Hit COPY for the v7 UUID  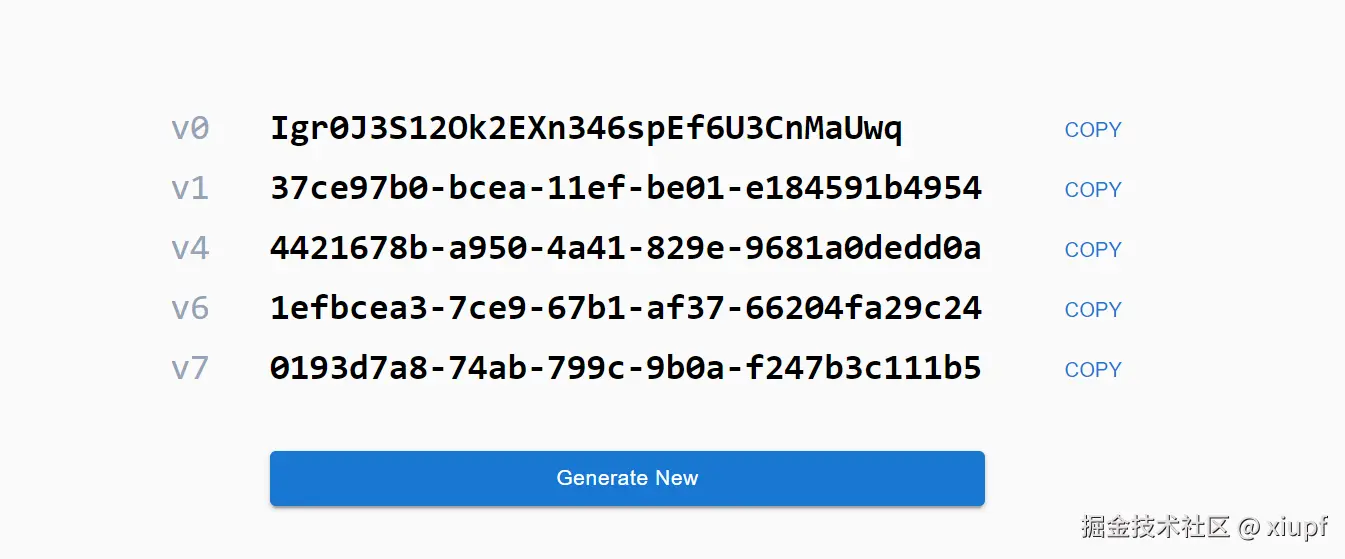click(x=1092, y=370)
